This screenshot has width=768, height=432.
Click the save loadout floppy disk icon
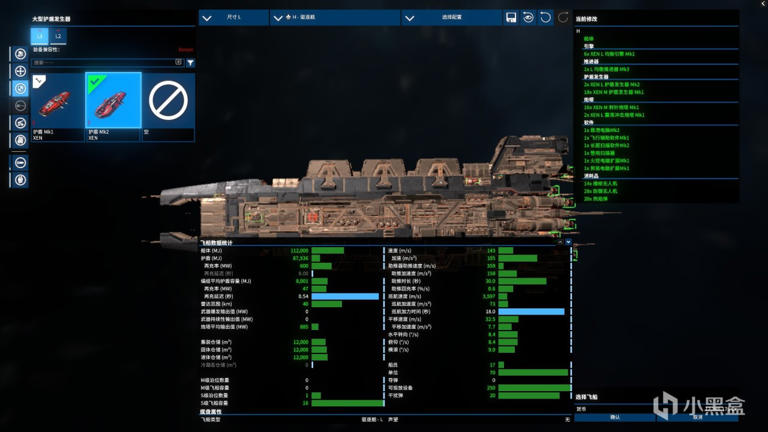click(511, 18)
